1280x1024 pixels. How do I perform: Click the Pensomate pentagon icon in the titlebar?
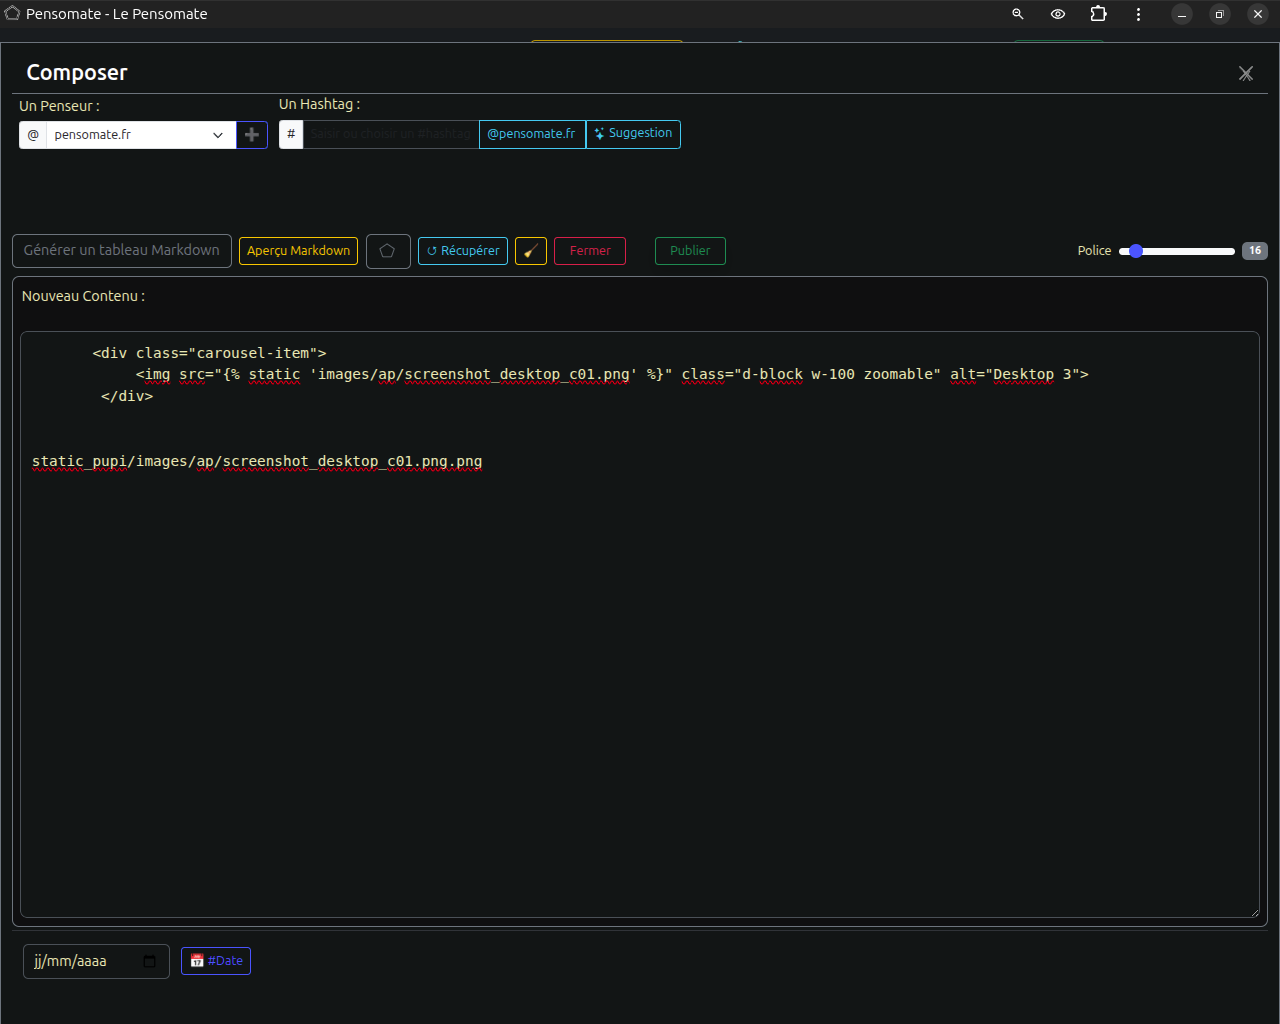(x=11, y=14)
